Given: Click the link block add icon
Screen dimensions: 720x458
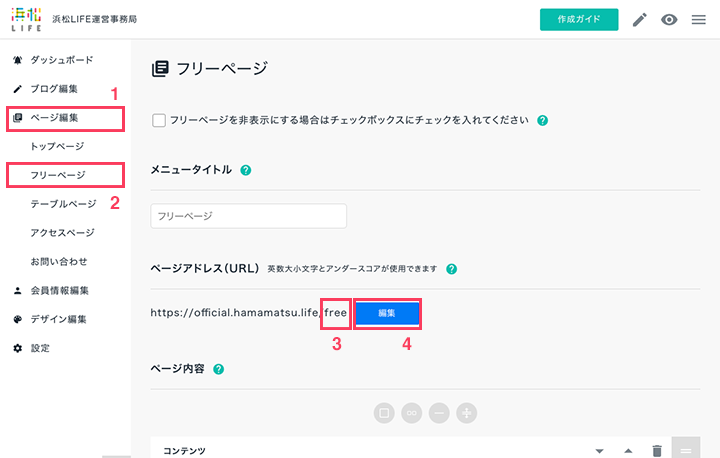Looking at the screenshot, I should coord(411,413).
